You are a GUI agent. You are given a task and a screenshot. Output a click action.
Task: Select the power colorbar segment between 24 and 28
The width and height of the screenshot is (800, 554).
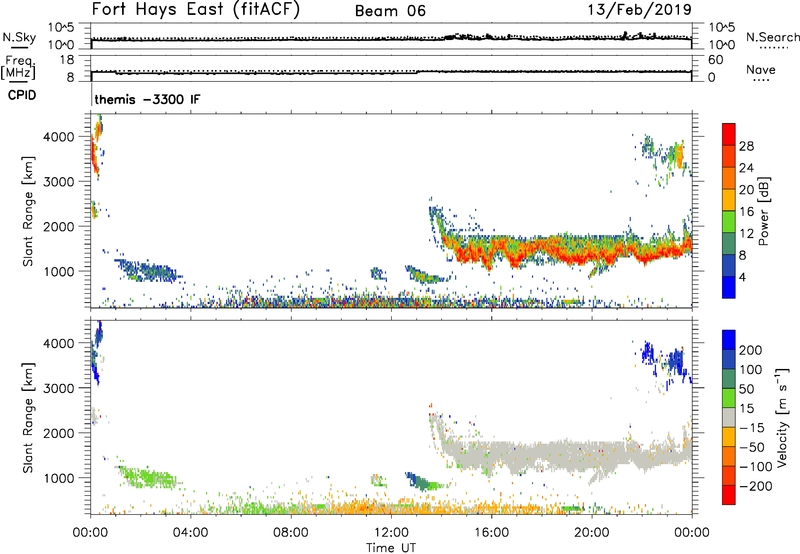coord(729,156)
